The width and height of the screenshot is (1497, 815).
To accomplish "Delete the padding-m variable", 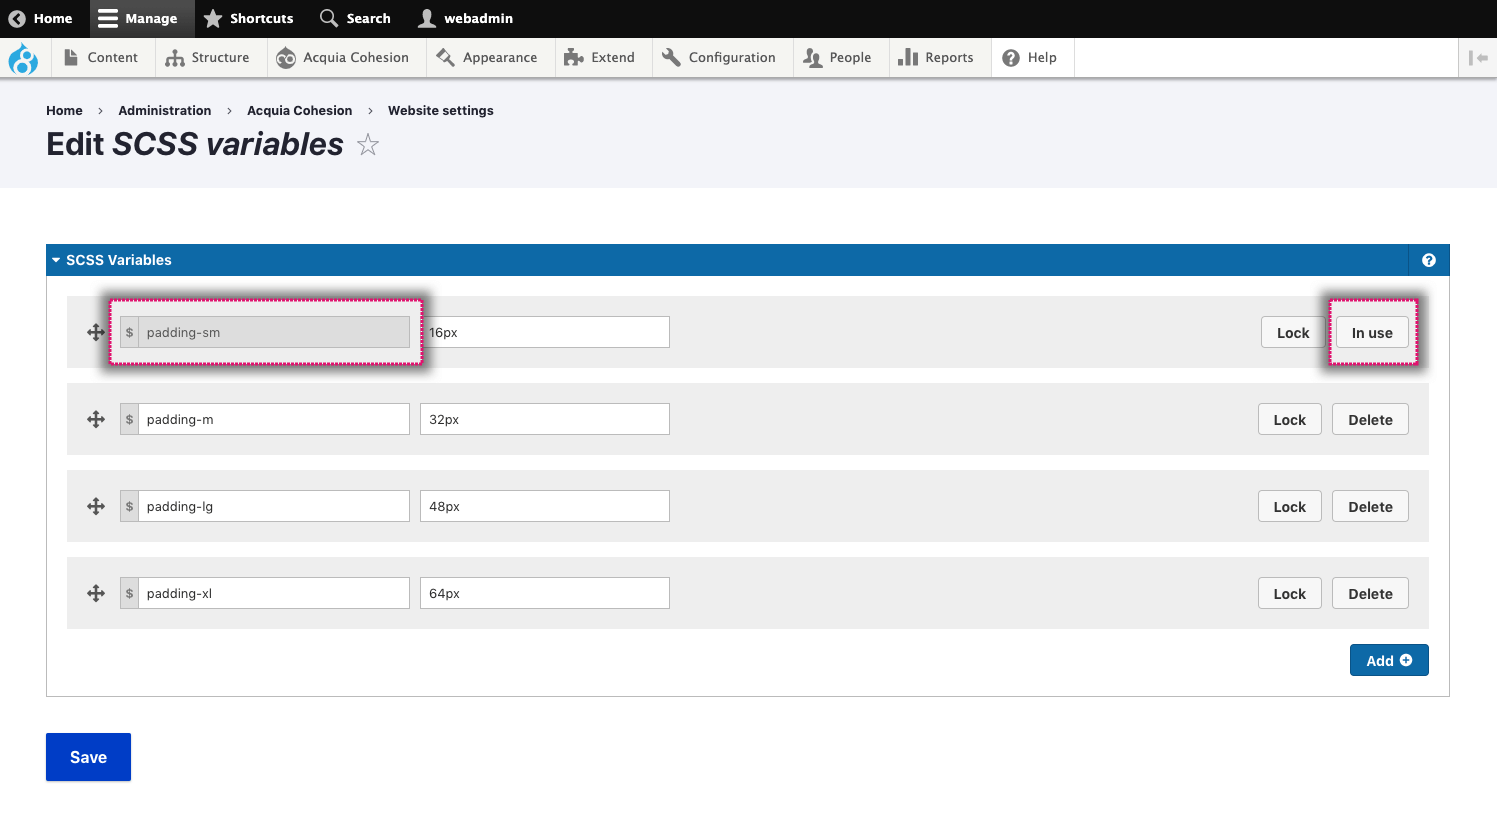I will tap(1370, 420).
